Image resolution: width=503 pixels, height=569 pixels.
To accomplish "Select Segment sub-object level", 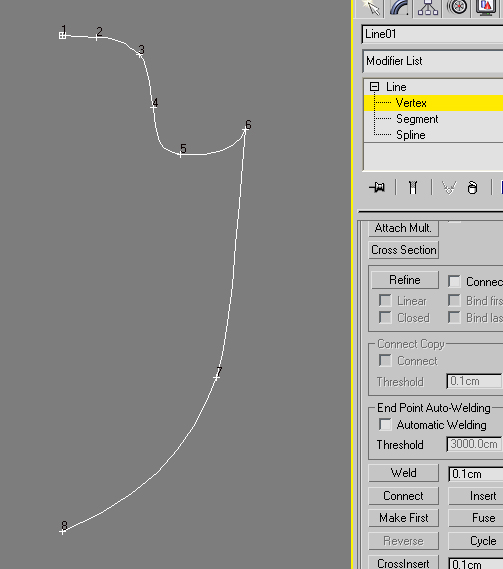I will coord(417,119).
